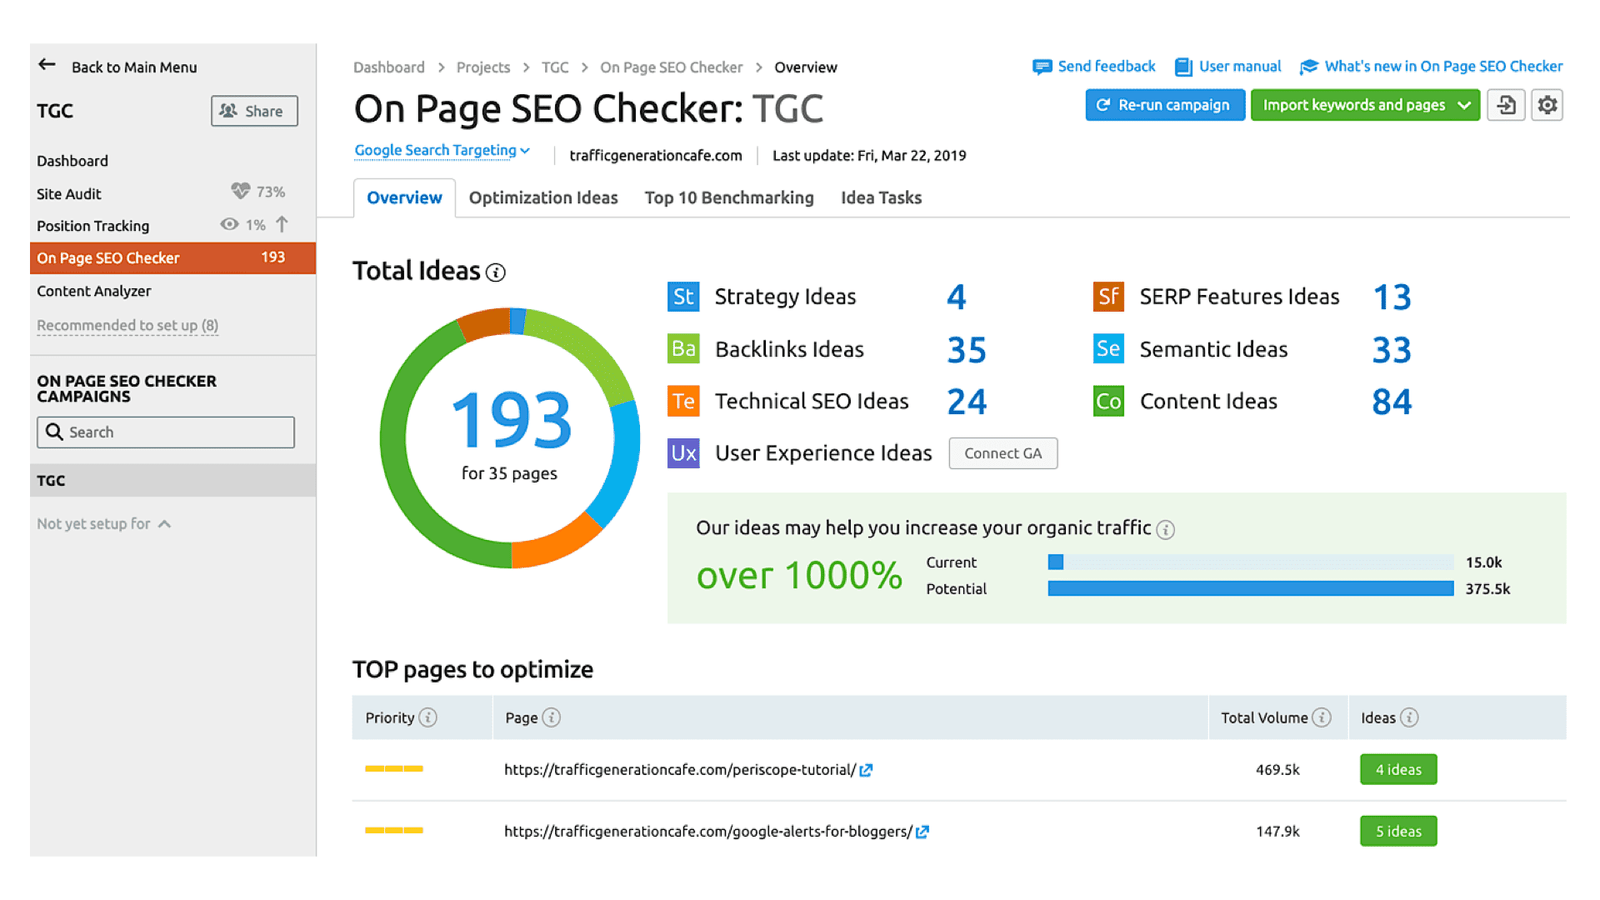The image size is (1600, 900).
Task: Open the Top 10 Benchmarking tab
Action: click(729, 197)
